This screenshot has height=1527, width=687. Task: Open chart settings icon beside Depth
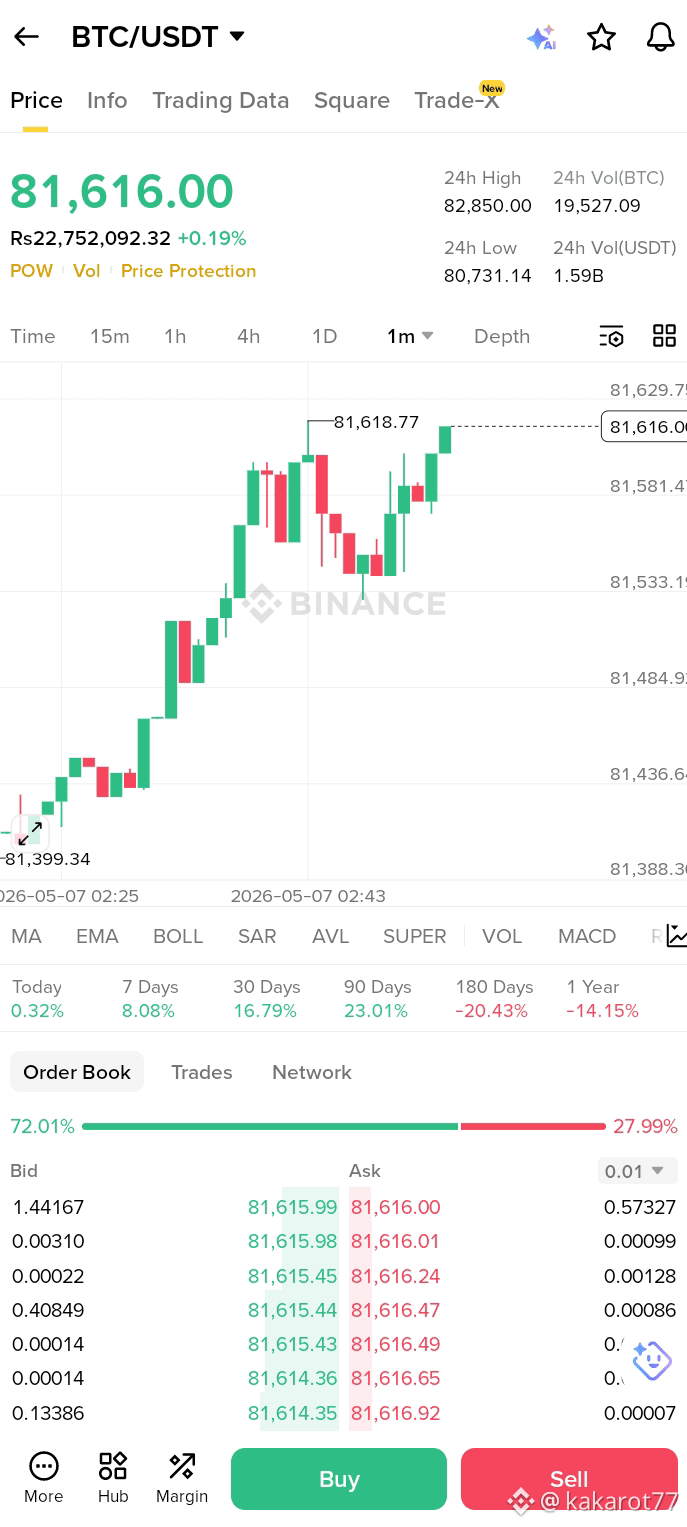click(x=611, y=336)
